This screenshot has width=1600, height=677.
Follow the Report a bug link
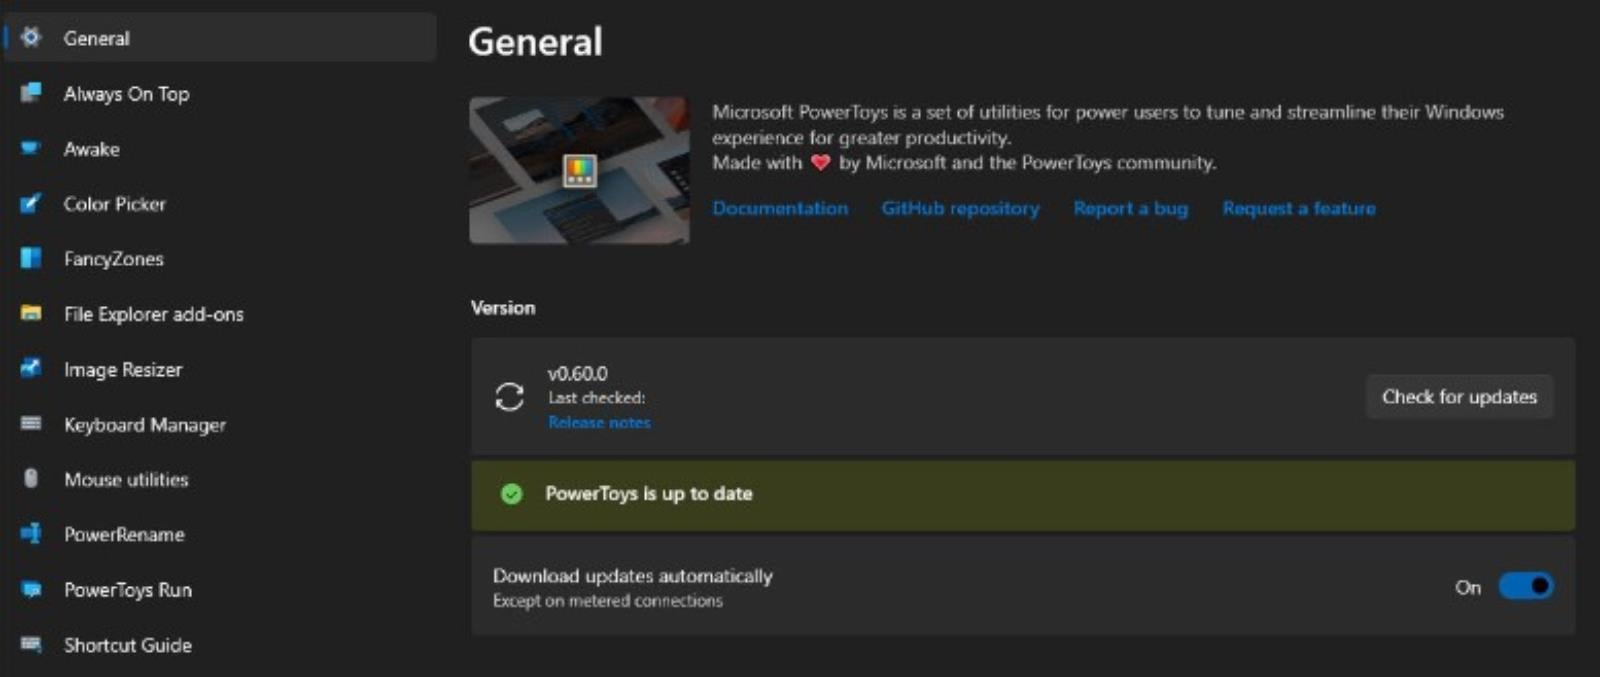coord(1130,208)
